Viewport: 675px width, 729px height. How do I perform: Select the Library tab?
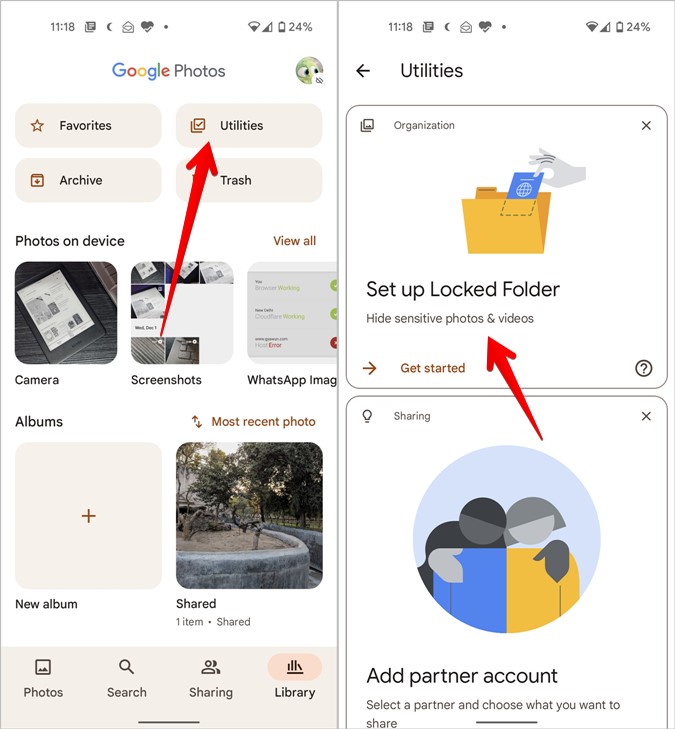[x=295, y=678]
